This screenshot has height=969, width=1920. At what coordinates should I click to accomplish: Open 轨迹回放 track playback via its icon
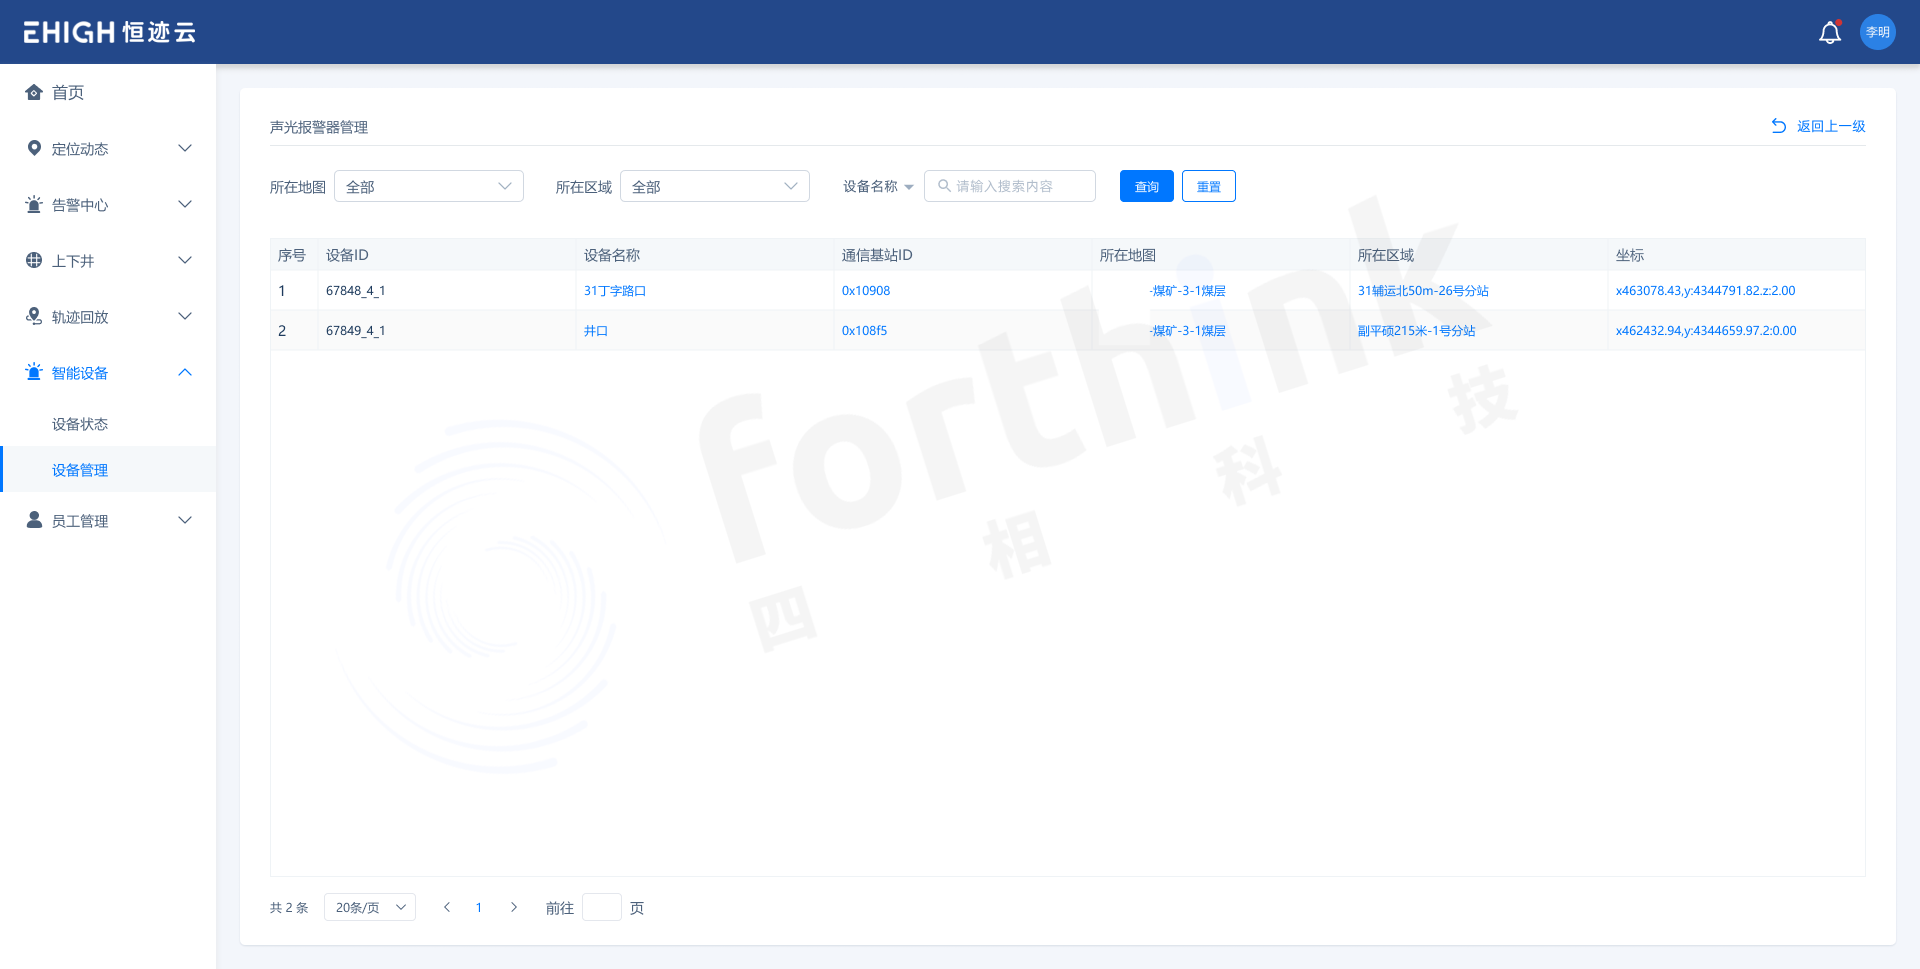(33, 316)
